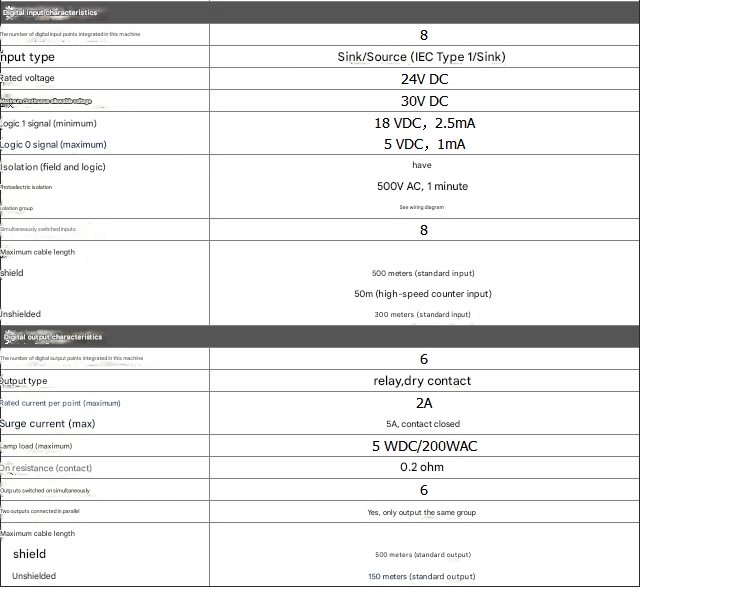Image resolution: width=750 pixels, height=600 pixels.
Task: Click the 5 VDC, 1mA value
Action: [x=424, y=144]
